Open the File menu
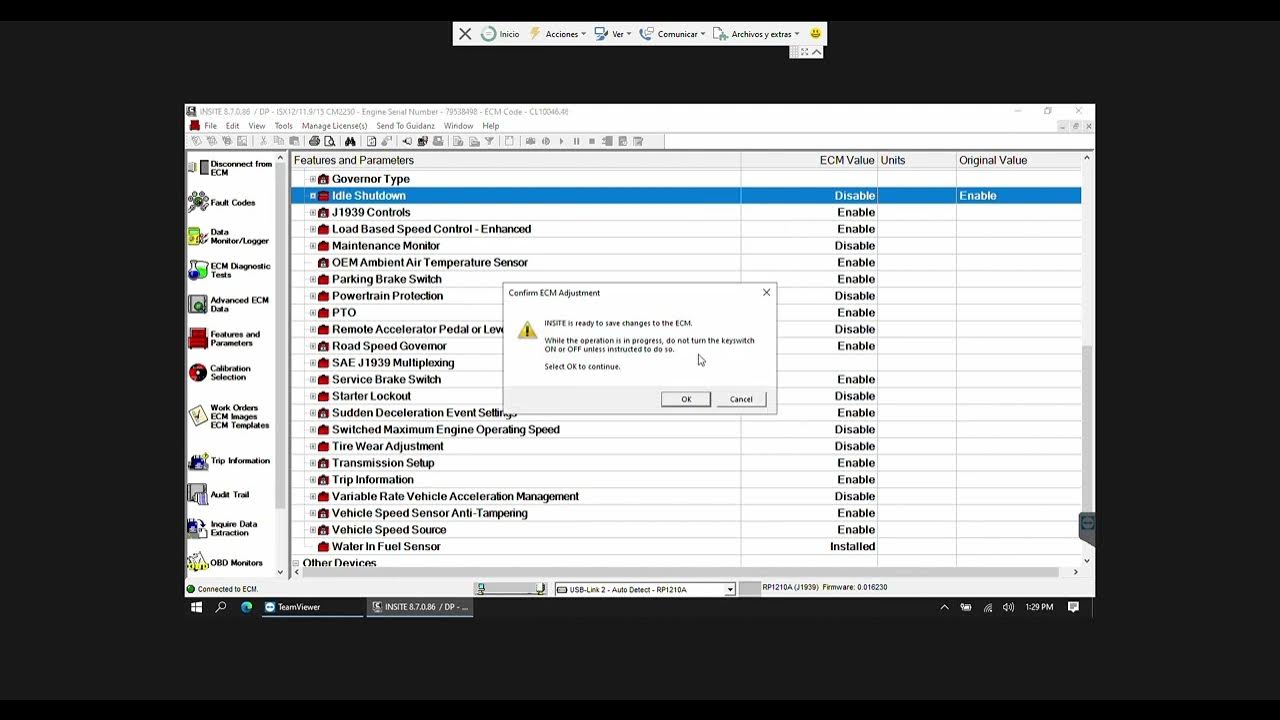 tap(211, 126)
